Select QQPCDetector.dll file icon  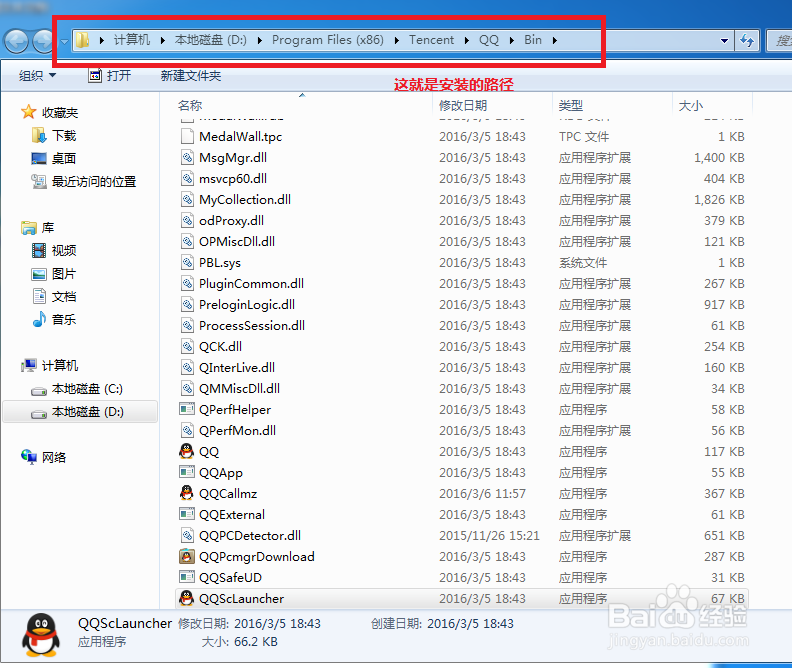pos(187,535)
